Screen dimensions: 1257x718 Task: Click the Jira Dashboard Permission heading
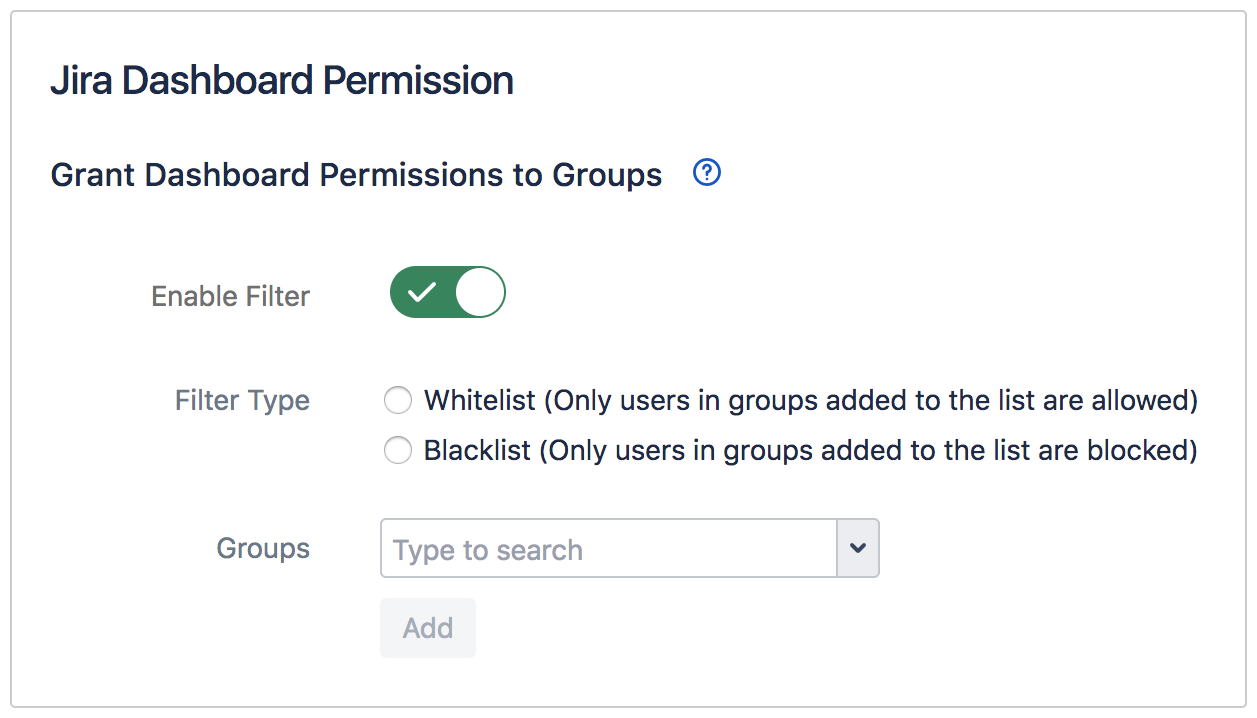pos(281,80)
